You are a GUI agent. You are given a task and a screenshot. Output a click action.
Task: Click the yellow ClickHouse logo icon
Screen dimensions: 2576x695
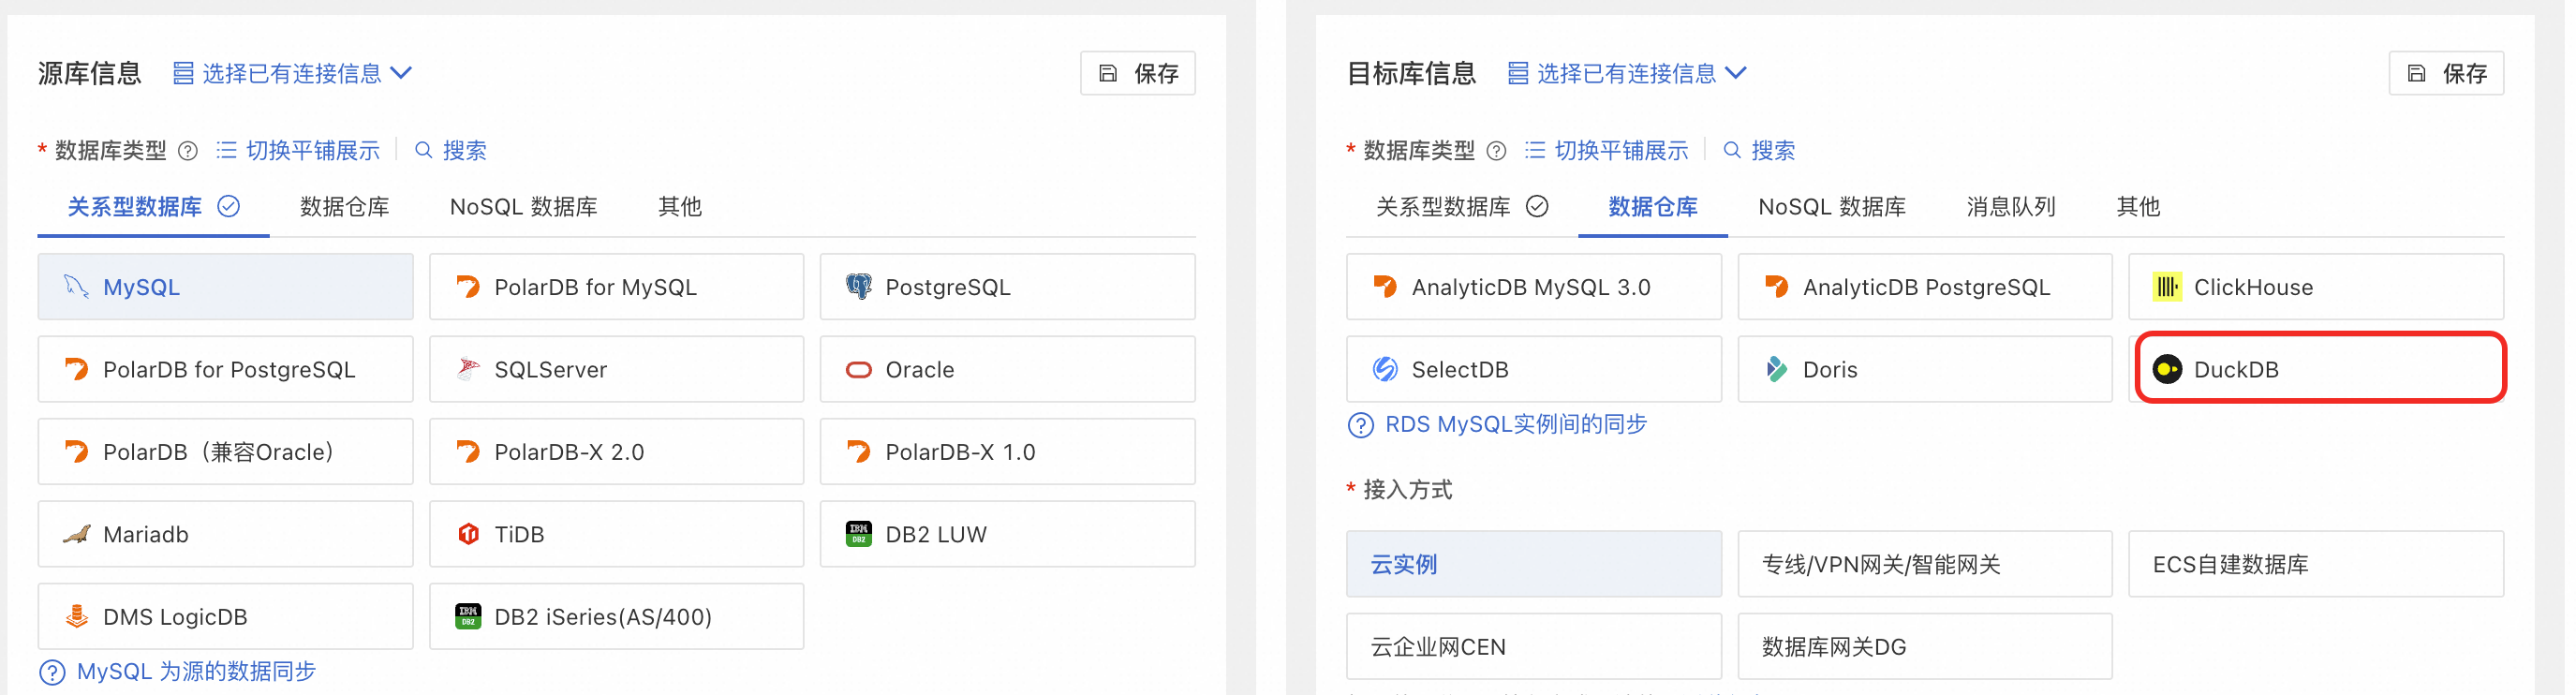[2166, 287]
